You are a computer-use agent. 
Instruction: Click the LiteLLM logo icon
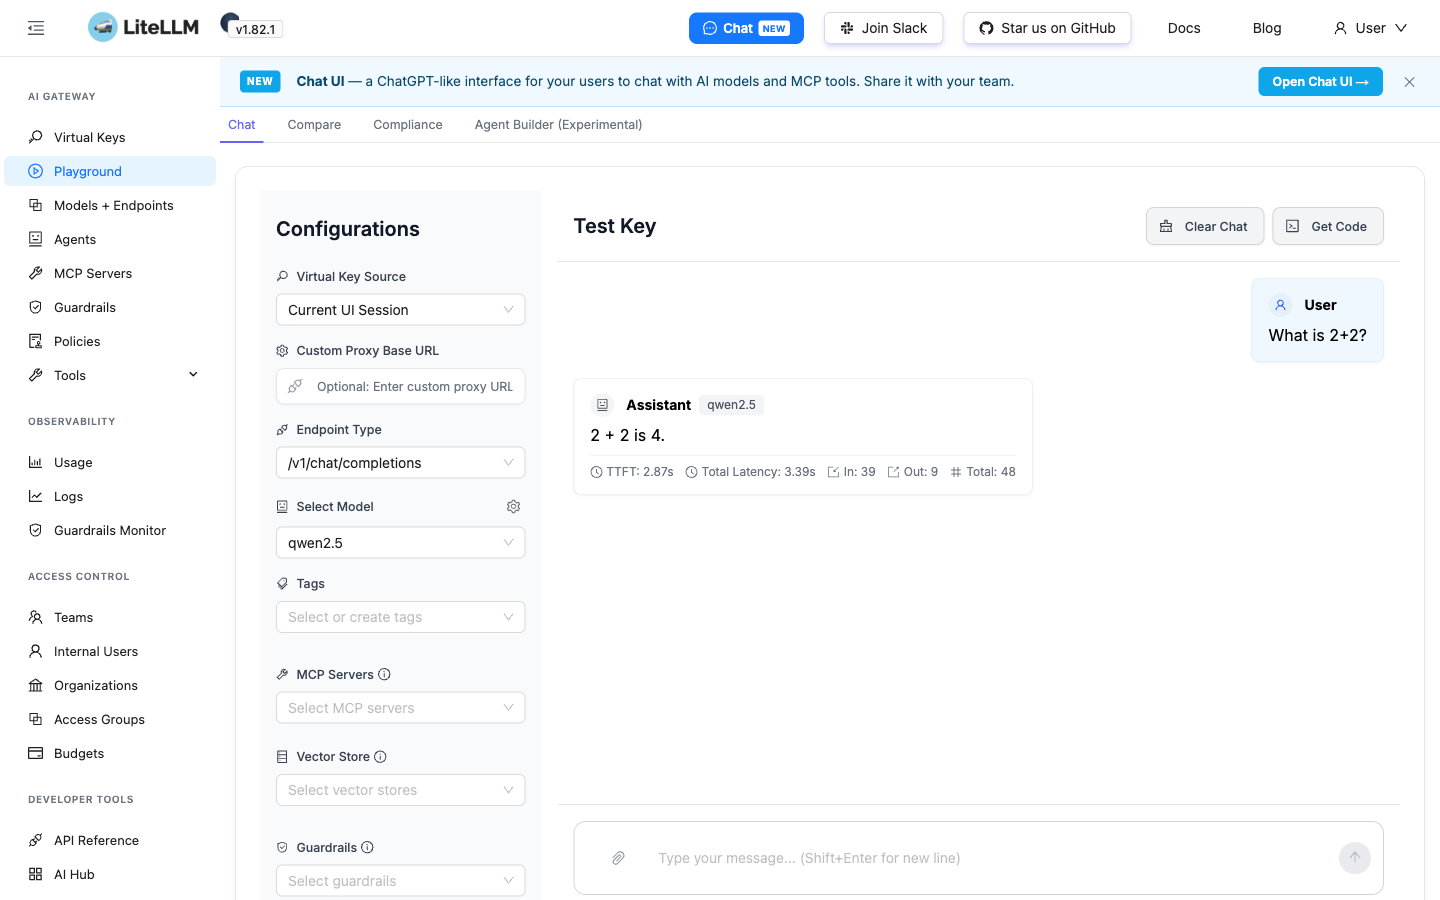click(102, 27)
